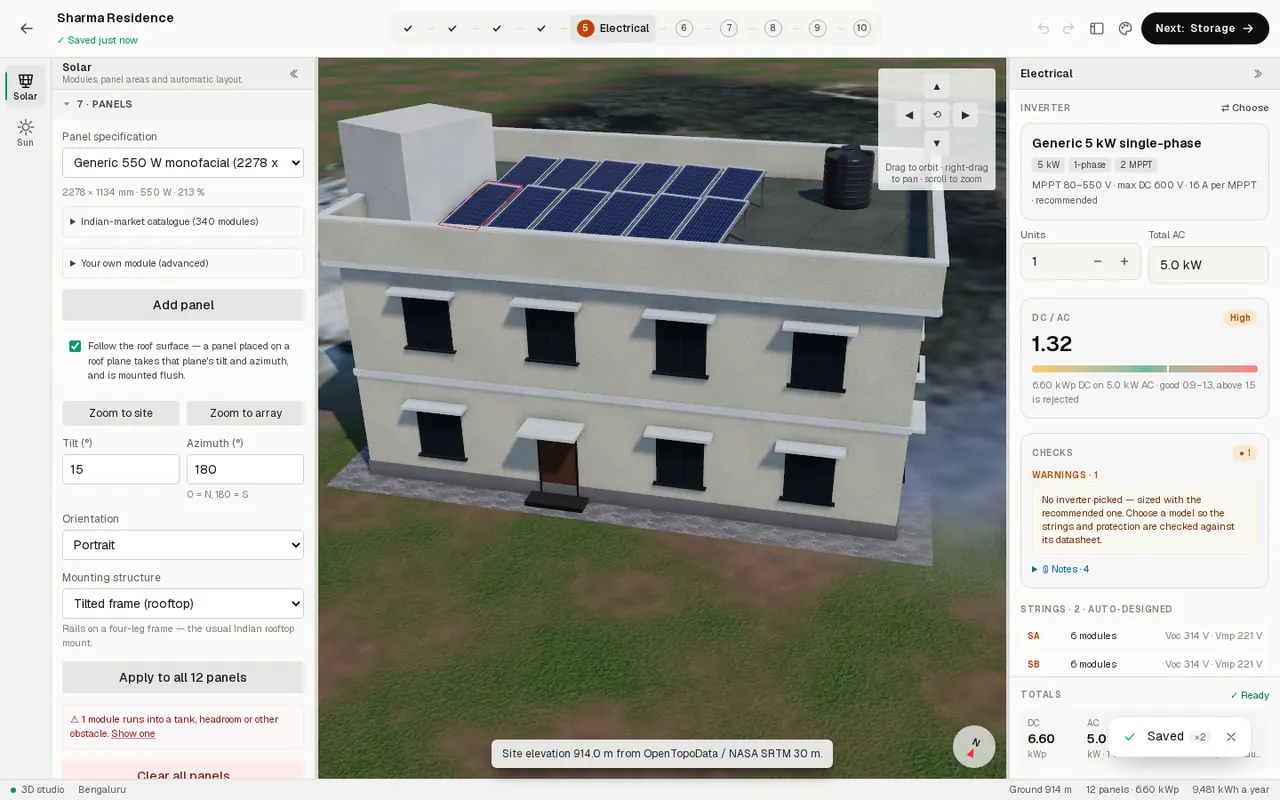Click the 'Show one' link
Viewport: 1280px width, 800px height.
pos(133,734)
